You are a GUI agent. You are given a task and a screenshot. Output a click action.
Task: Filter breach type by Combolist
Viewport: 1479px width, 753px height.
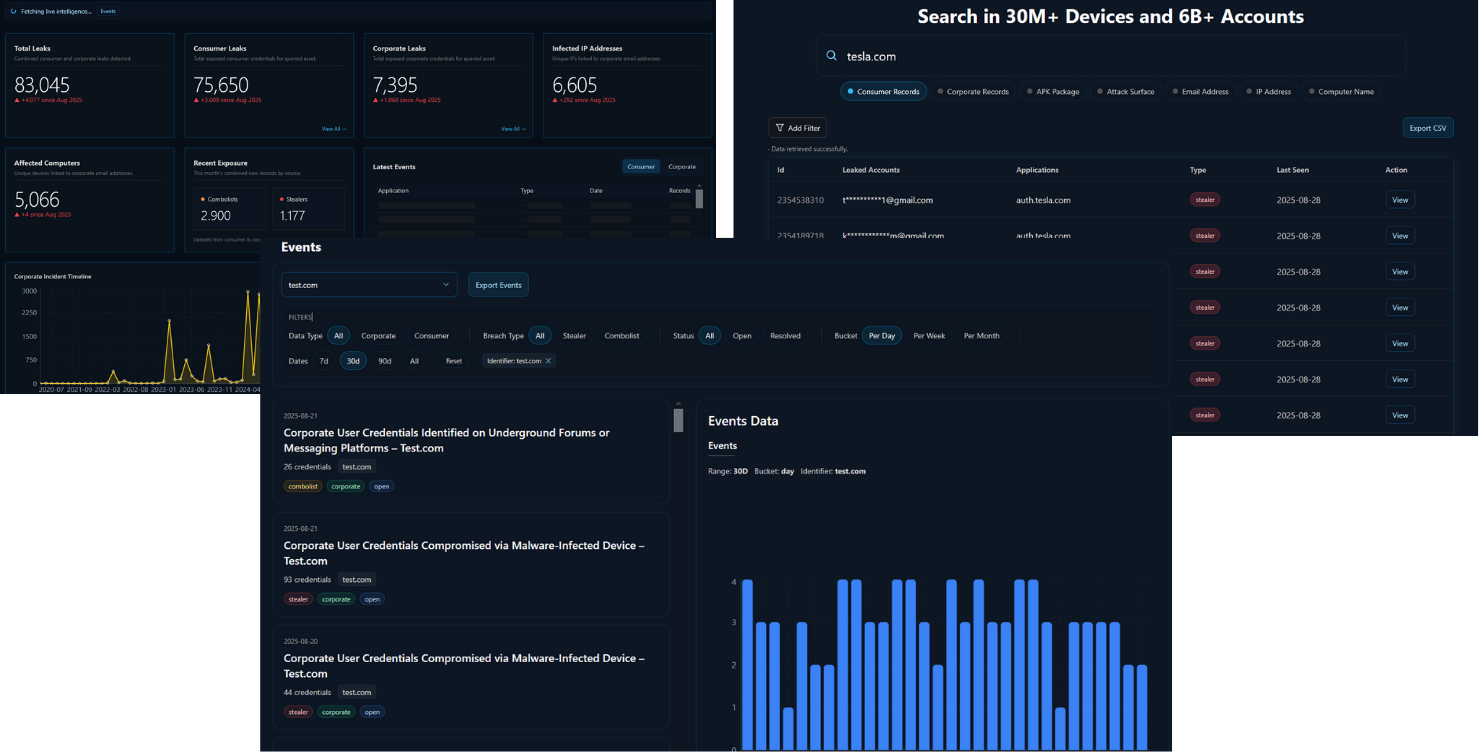point(622,335)
